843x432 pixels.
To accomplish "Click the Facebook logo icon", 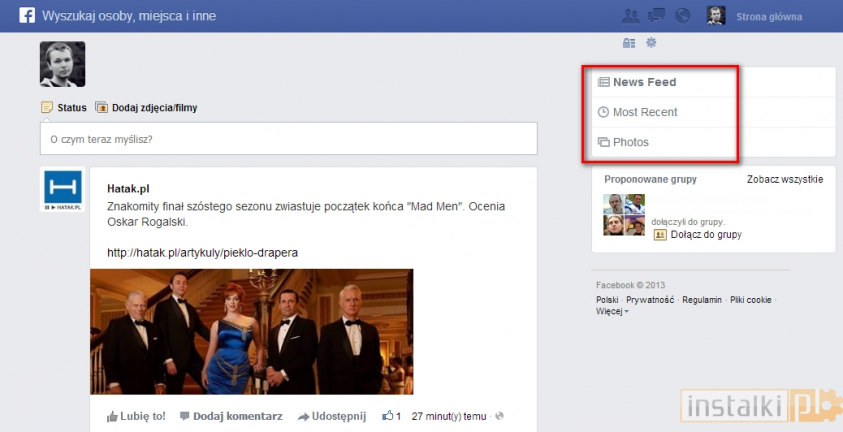I will coord(27,16).
